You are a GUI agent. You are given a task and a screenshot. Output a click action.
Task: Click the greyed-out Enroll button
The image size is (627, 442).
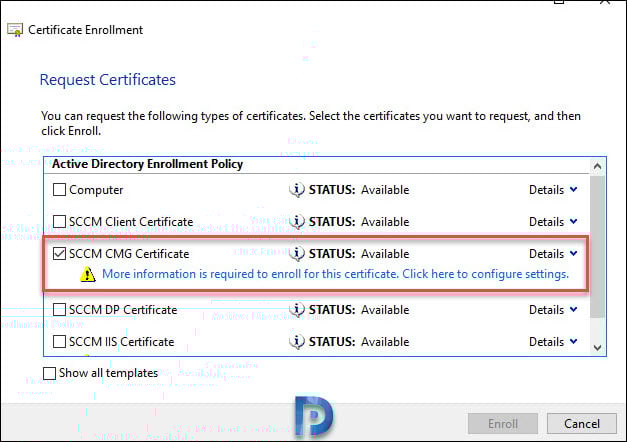(x=503, y=424)
